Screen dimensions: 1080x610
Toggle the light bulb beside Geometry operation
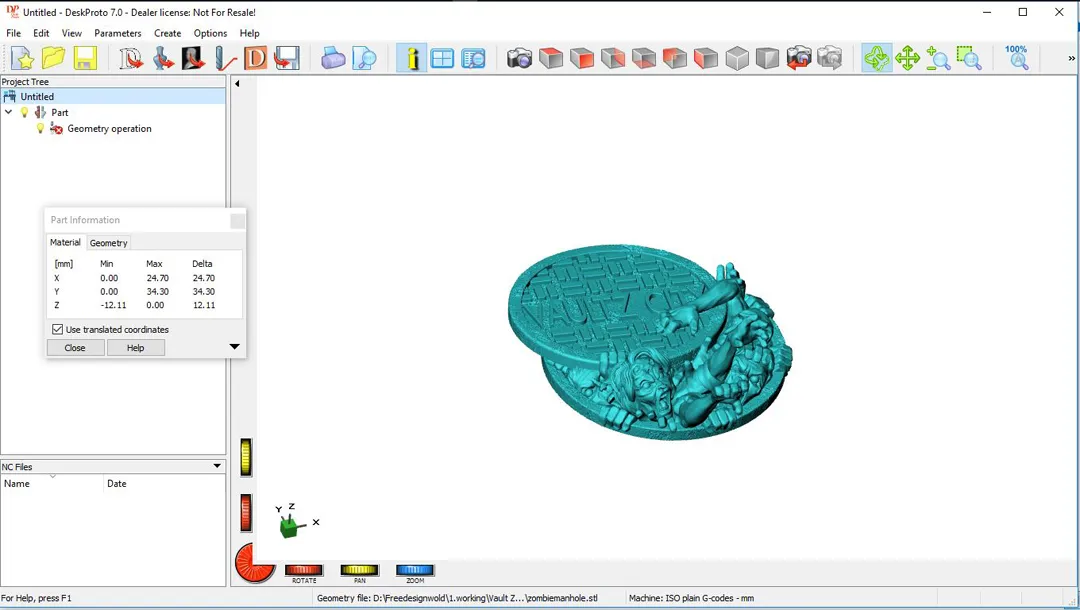40,128
